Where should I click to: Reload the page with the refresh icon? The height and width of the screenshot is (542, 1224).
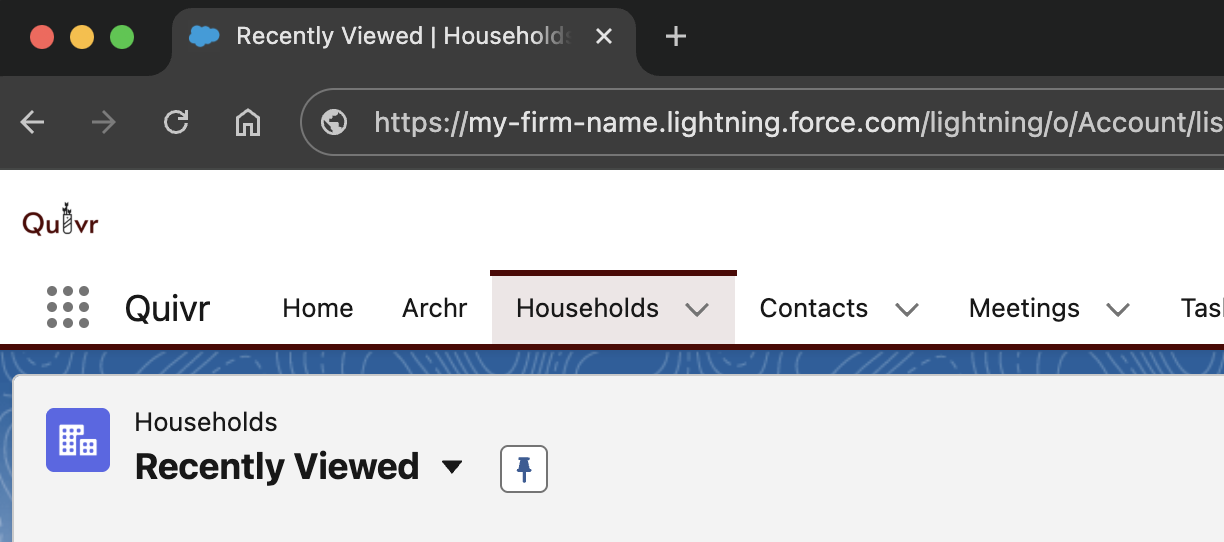(x=176, y=123)
